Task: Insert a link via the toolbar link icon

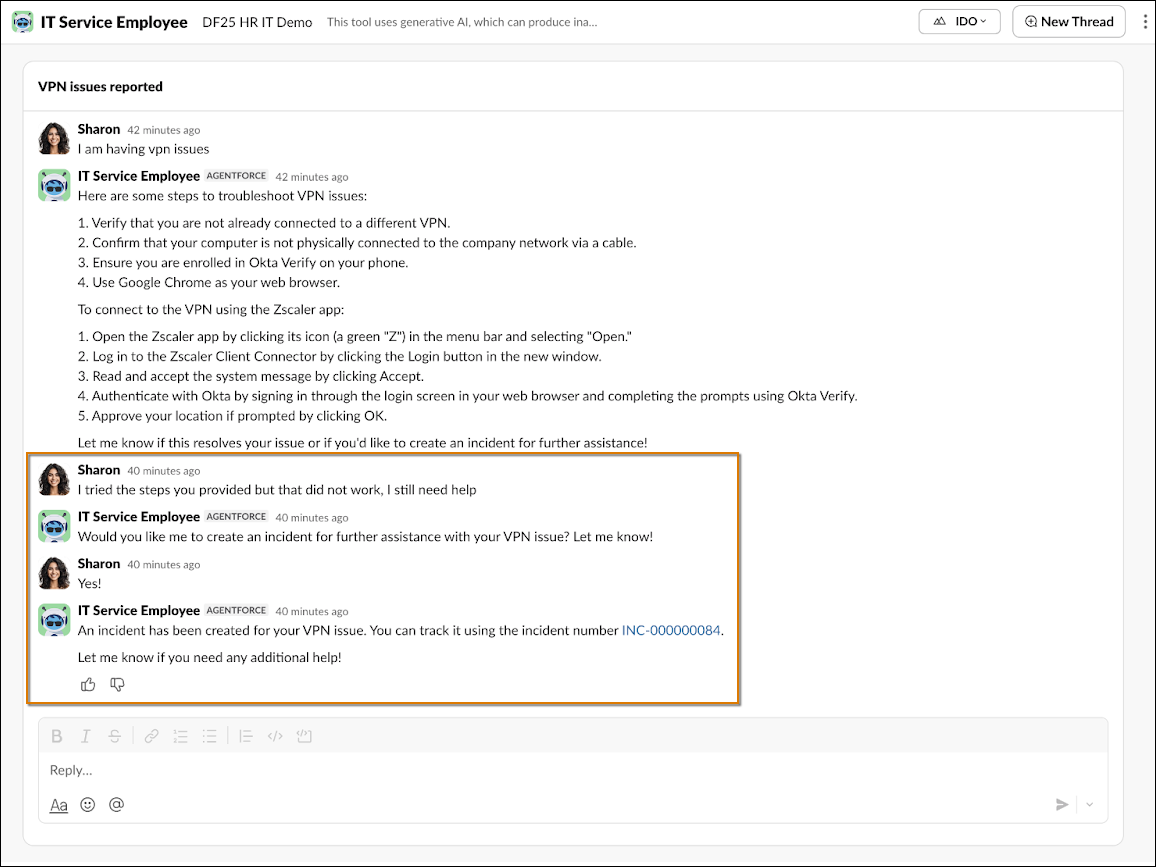Action: [151, 736]
